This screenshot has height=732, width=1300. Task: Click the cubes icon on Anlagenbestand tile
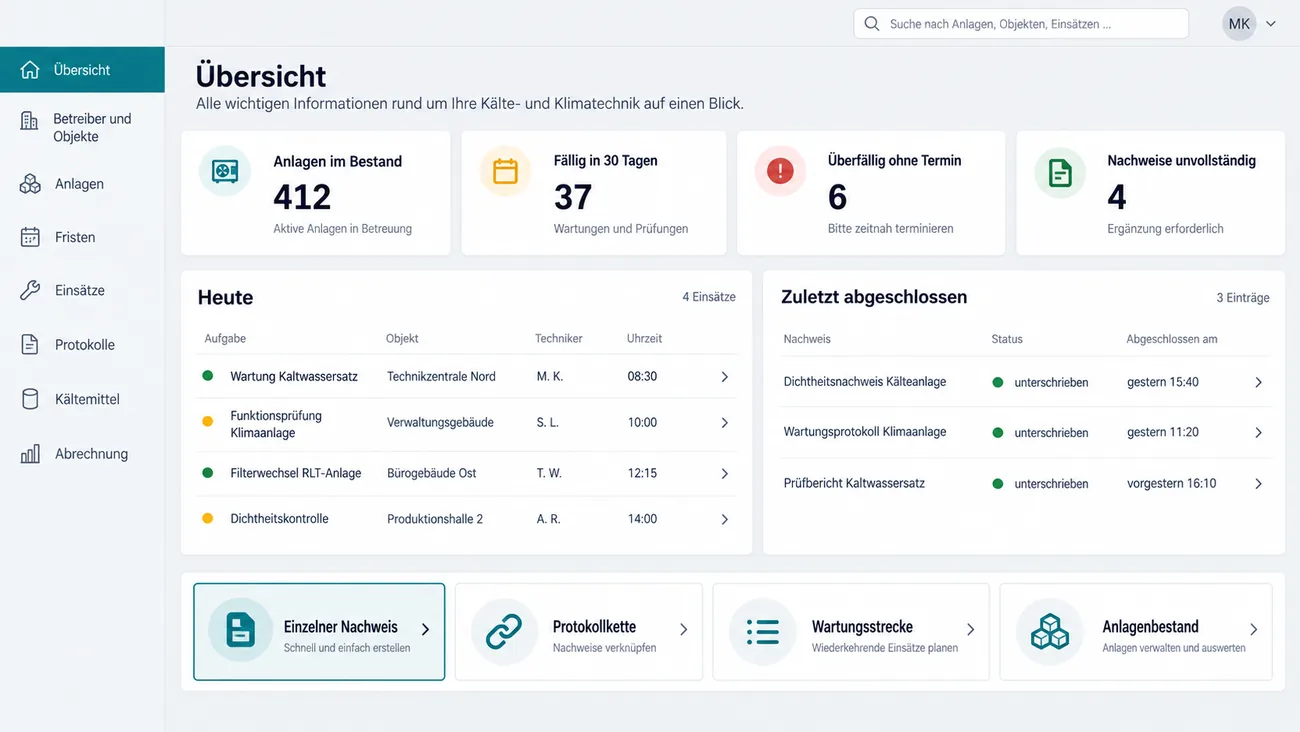tap(1049, 631)
